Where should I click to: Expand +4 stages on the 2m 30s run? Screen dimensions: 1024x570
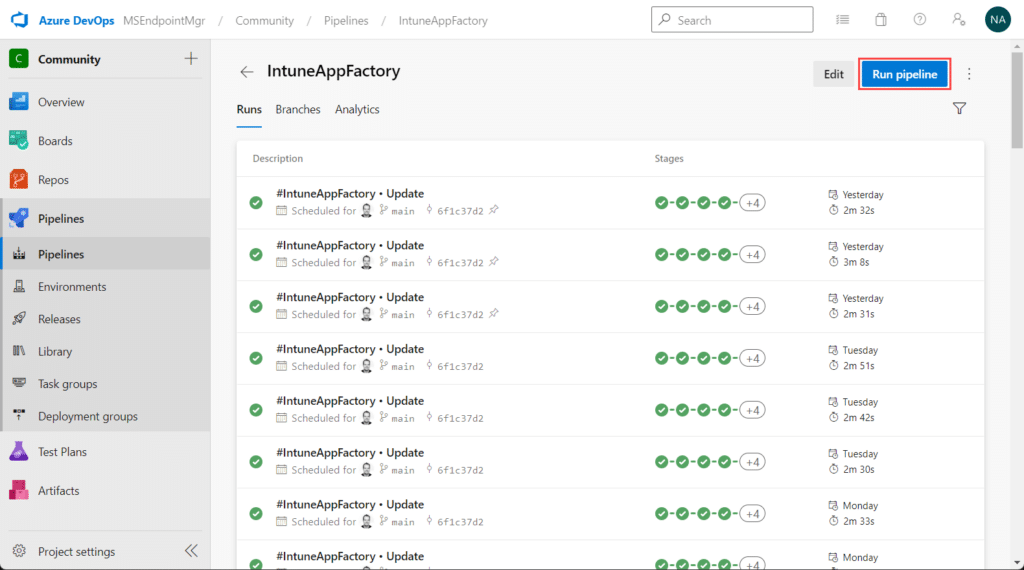coord(752,462)
